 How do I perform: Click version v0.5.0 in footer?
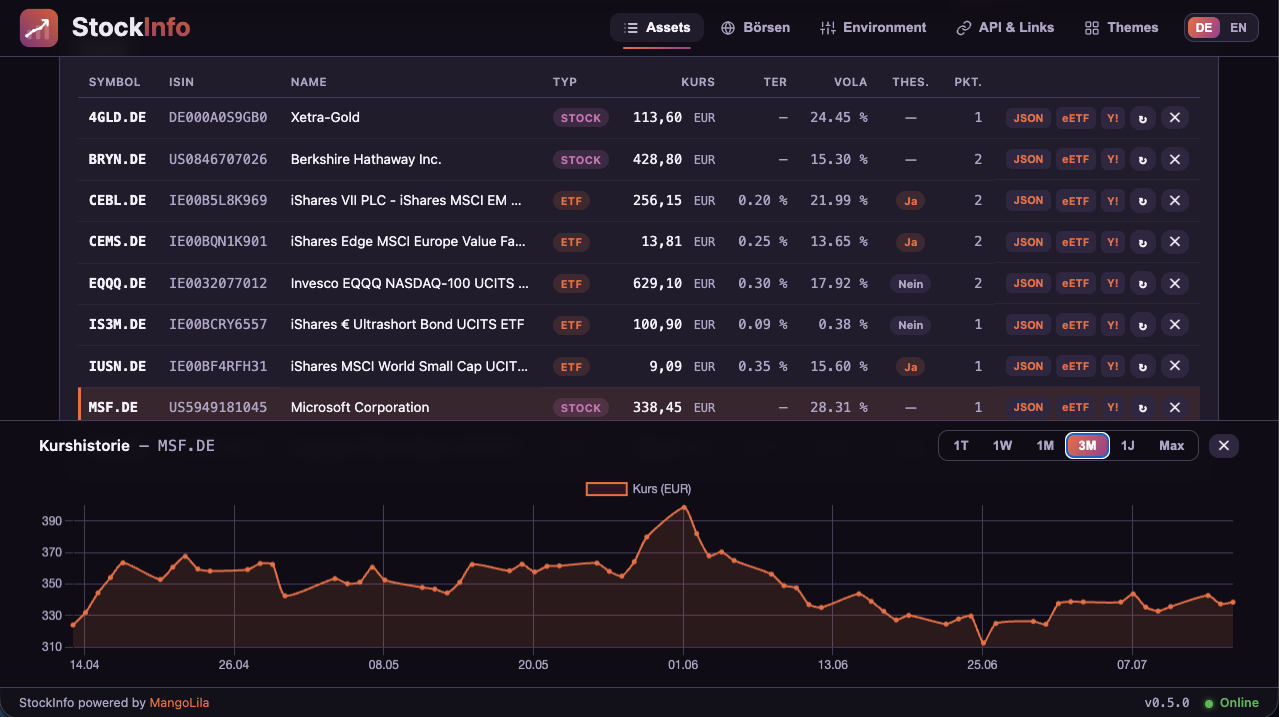[1169, 703]
